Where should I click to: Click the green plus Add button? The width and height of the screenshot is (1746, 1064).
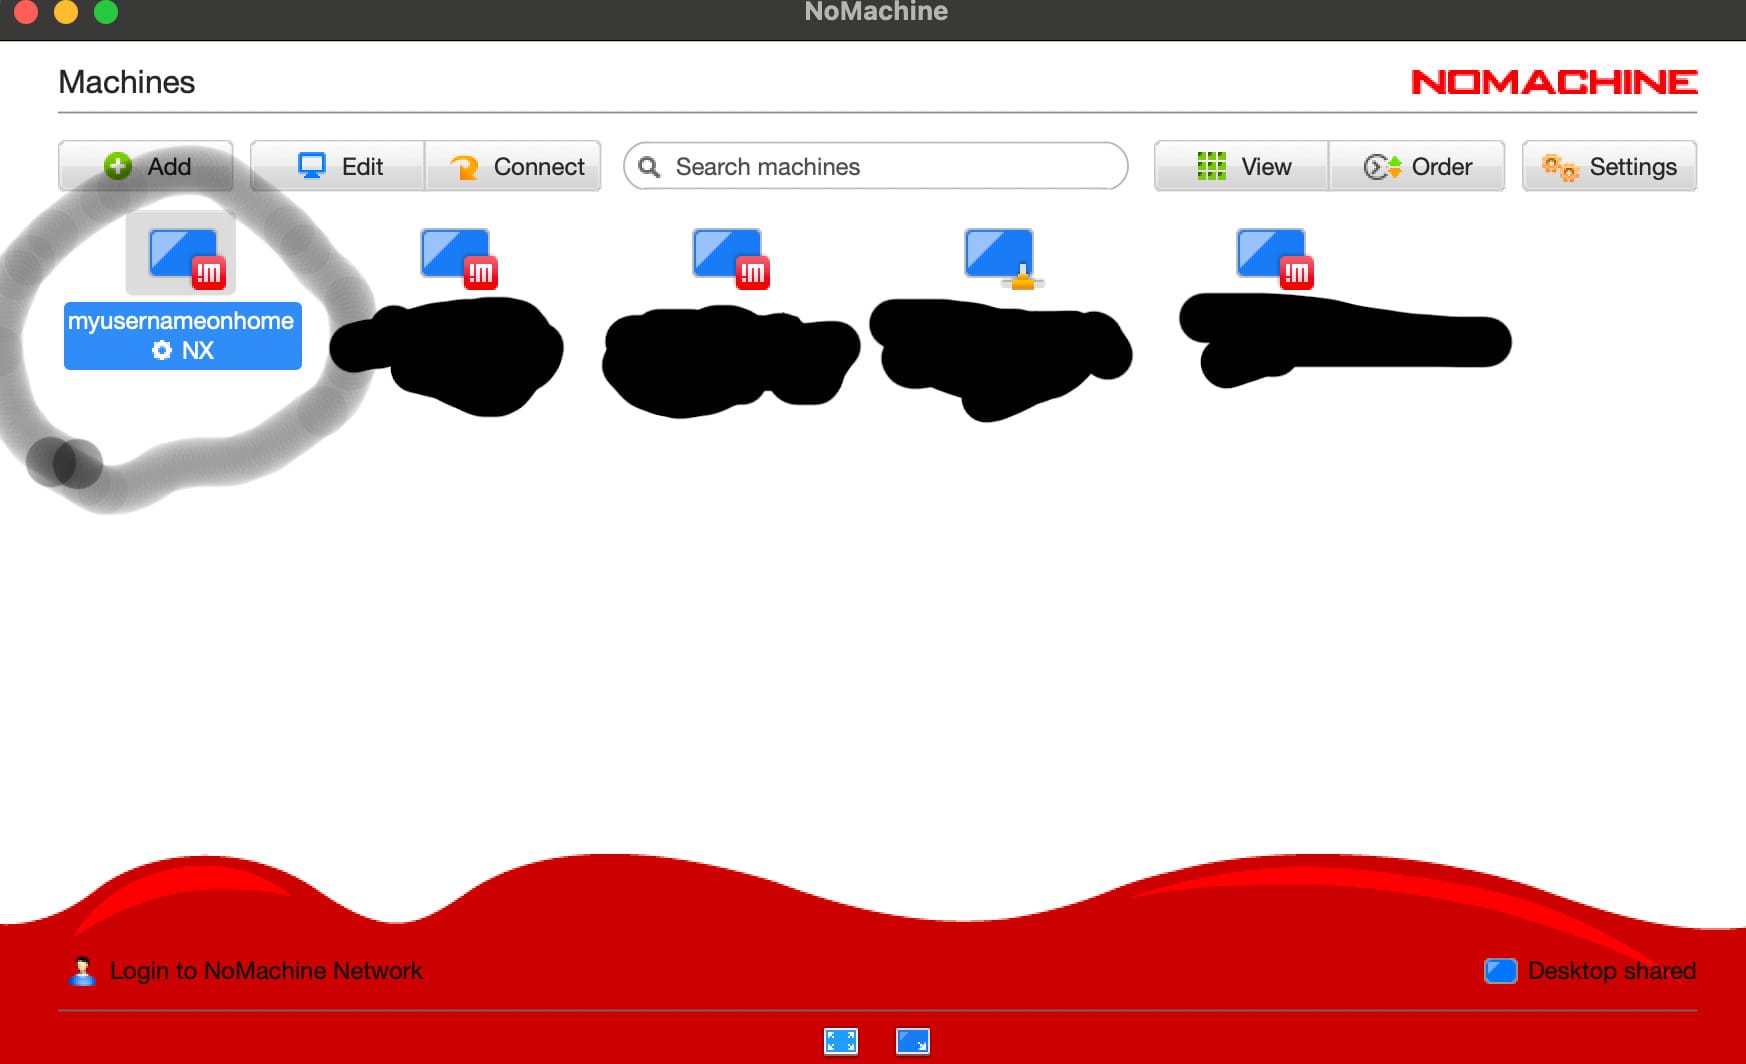146,166
